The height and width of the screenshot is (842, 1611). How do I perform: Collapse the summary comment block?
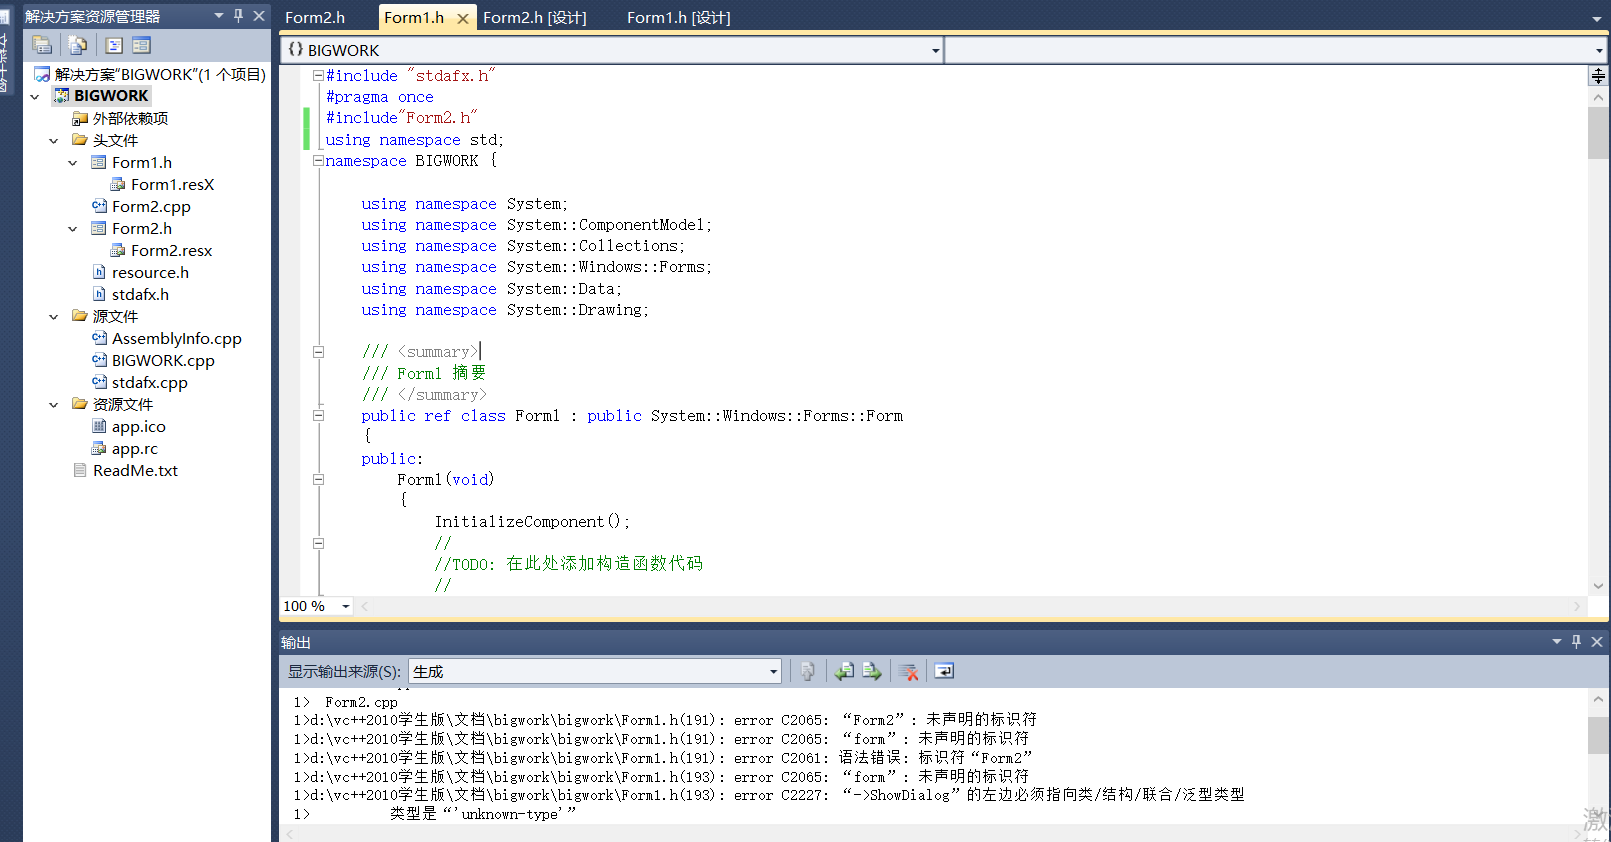tap(318, 352)
